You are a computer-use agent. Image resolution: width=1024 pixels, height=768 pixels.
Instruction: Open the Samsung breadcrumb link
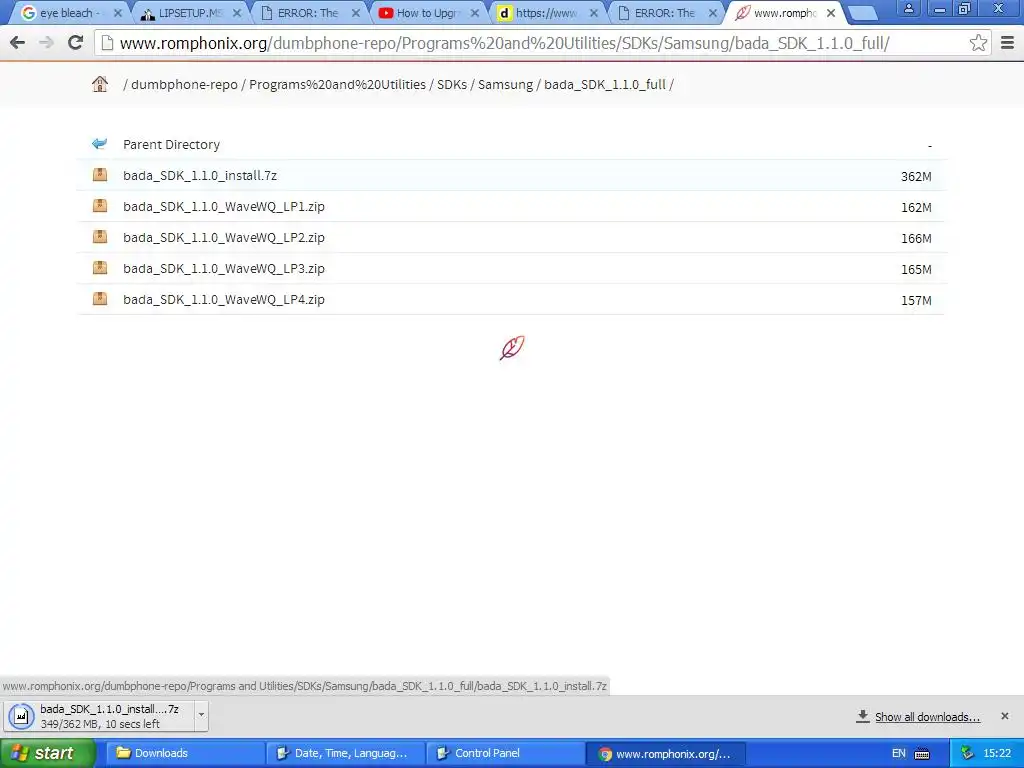coord(505,84)
